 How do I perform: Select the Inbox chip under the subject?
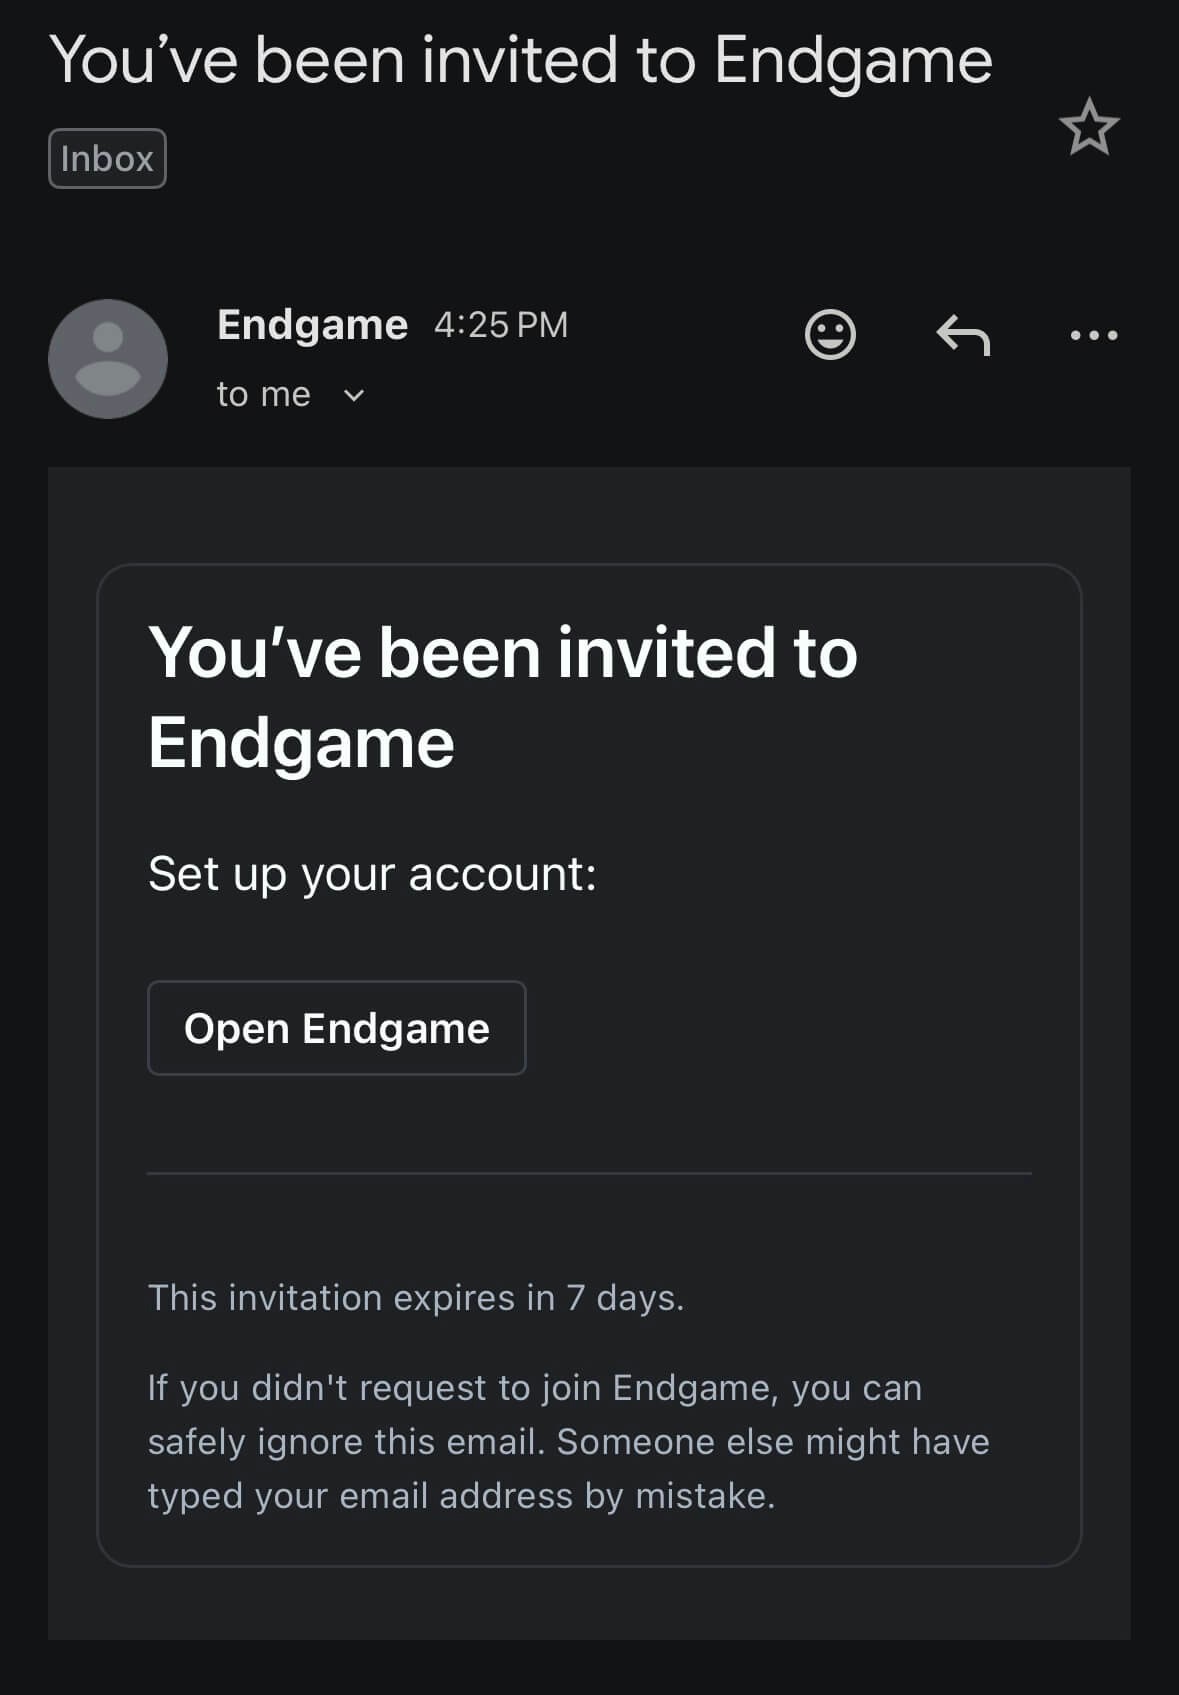[107, 157]
